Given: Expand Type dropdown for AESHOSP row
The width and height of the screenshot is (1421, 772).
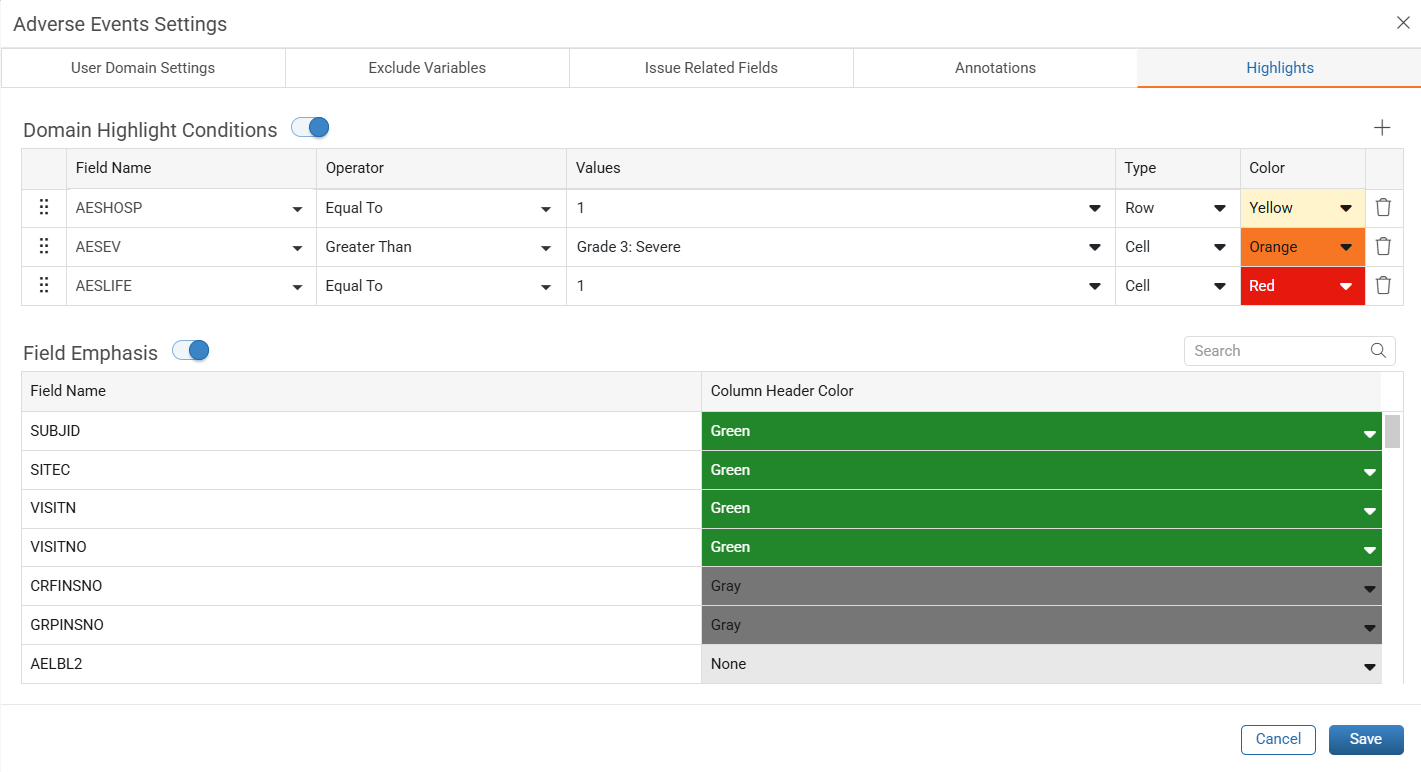Looking at the screenshot, I should pos(1178,208).
